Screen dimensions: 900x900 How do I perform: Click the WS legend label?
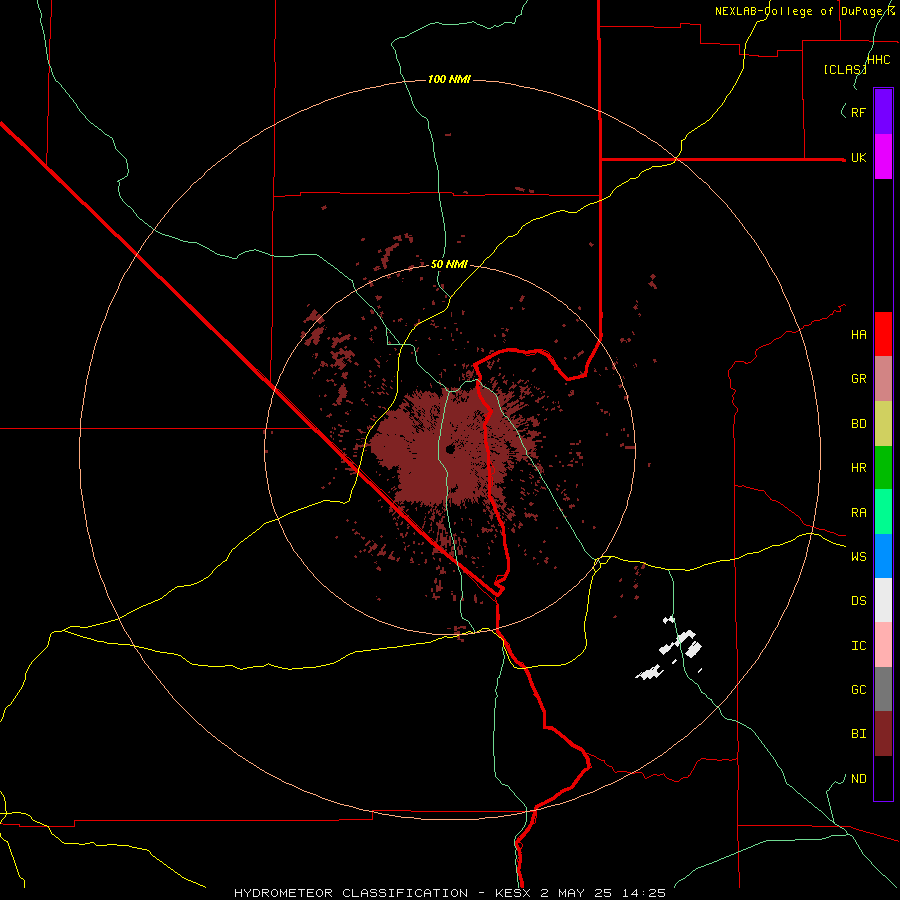tap(858, 557)
